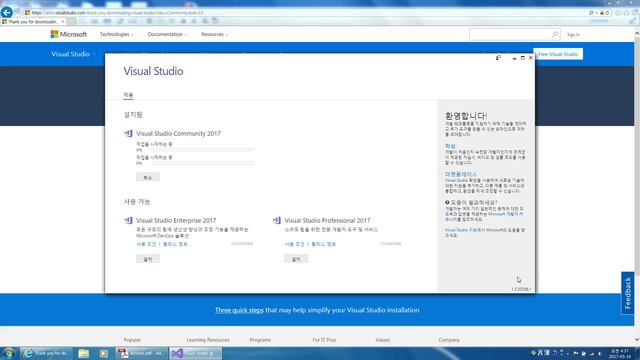Click the help question-mark icon in welcome panel

447,202
